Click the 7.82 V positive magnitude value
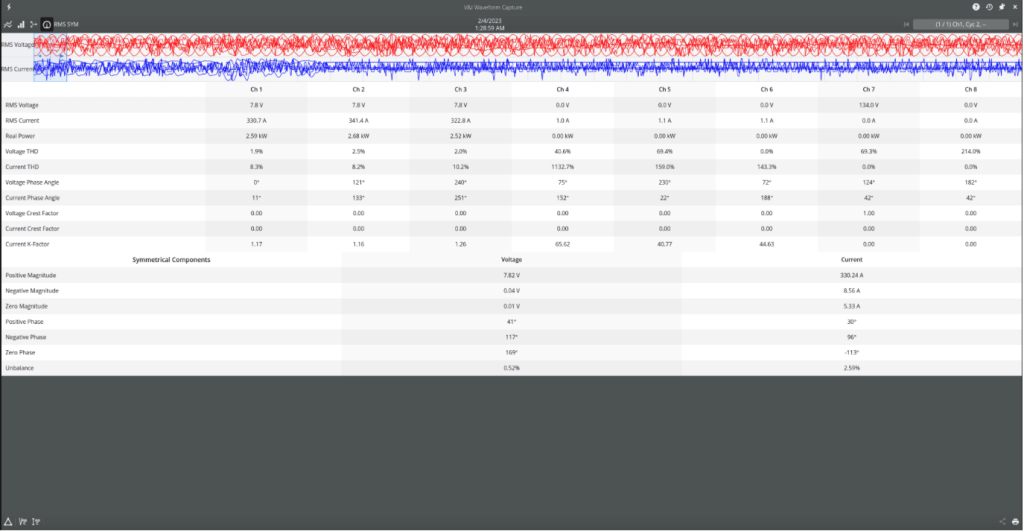The width and height of the screenshot is (1024, 531). click(x=511, y=276)
